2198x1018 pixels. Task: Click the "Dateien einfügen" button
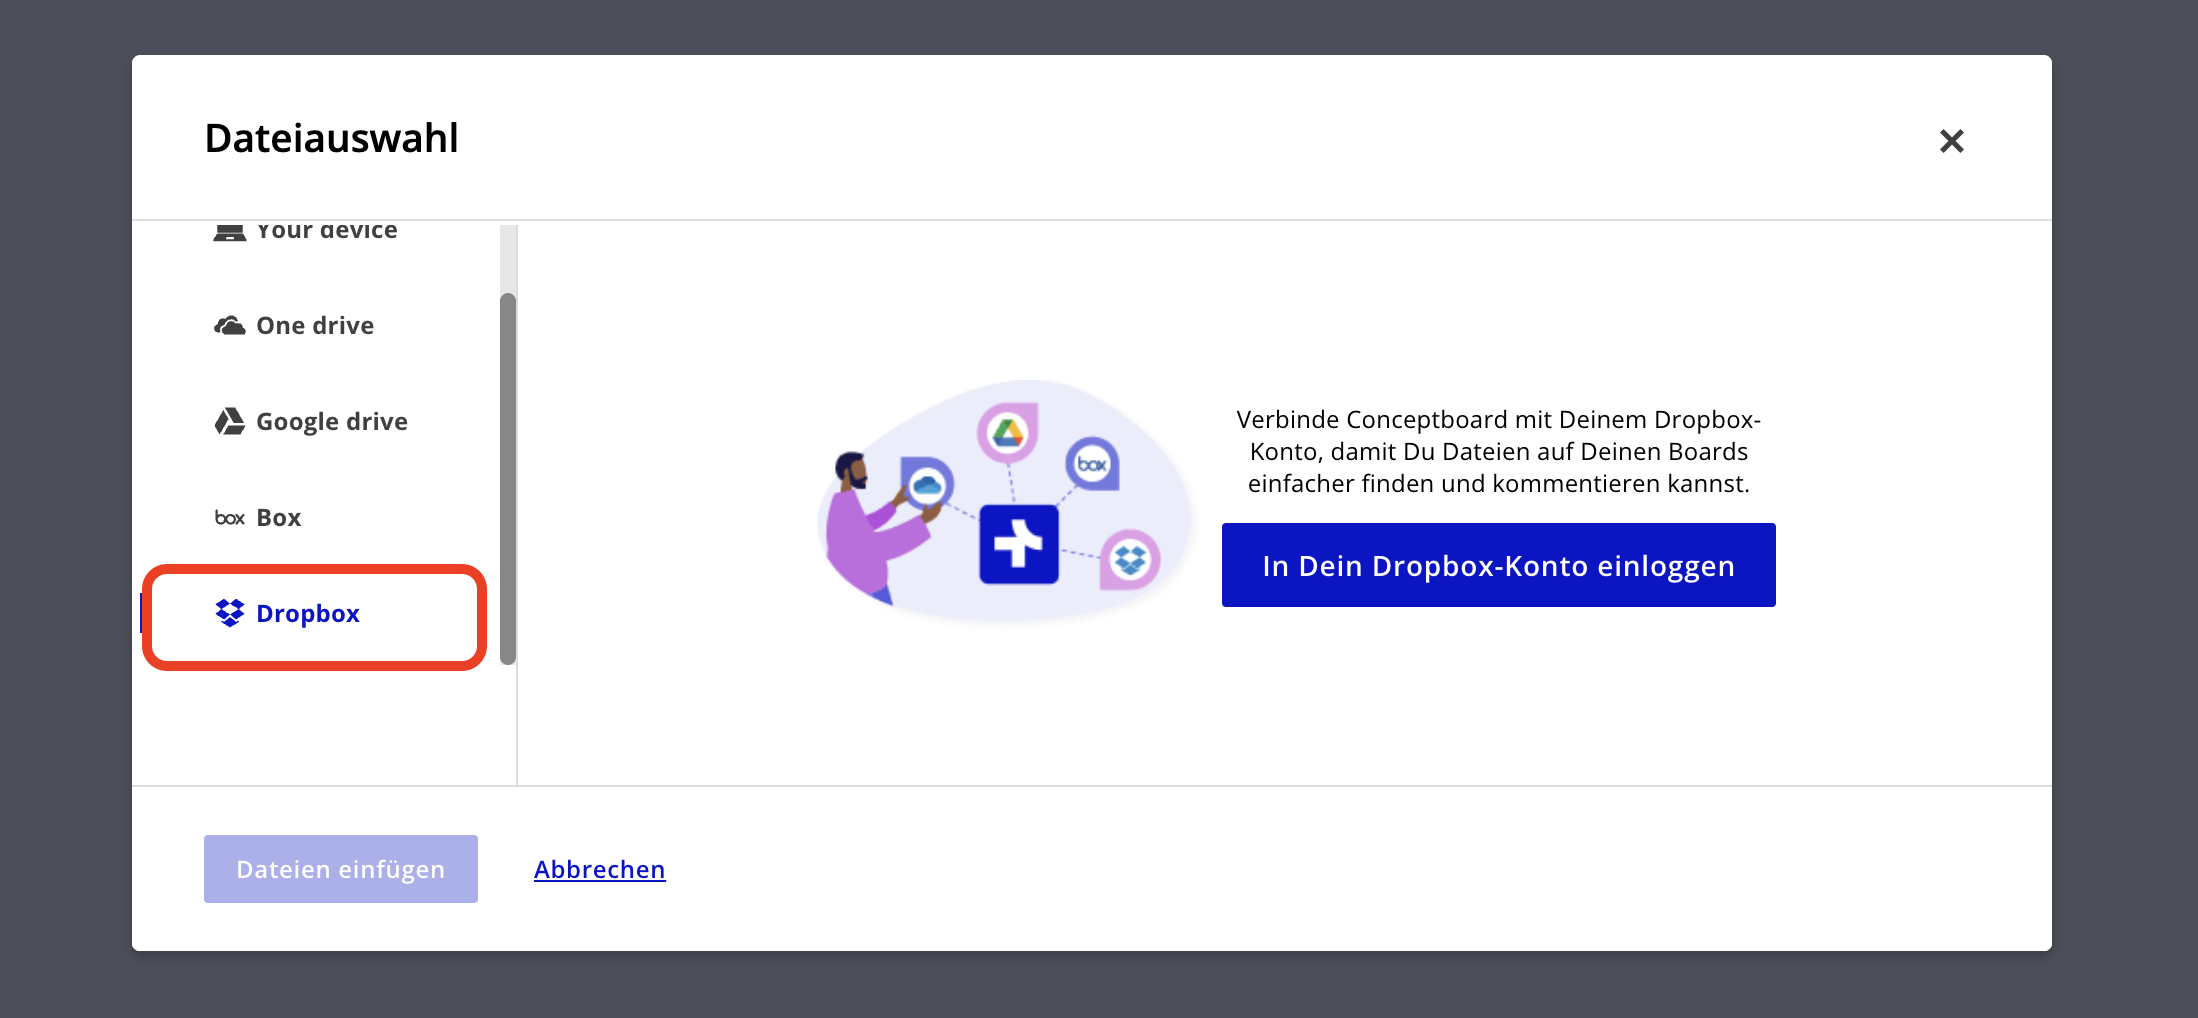(x=341, y=869)
